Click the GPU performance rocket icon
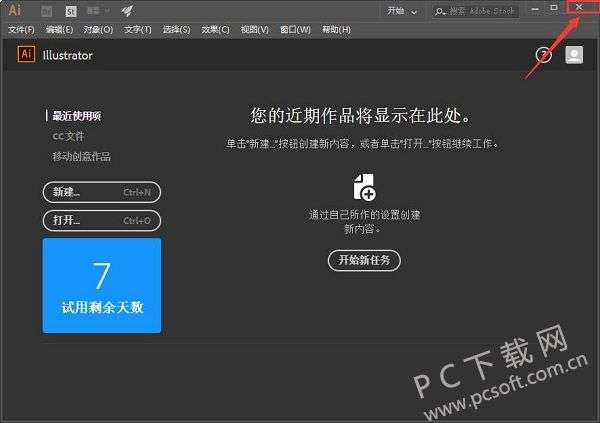Viewport: 600px width, 423px height. pos(127,11)
